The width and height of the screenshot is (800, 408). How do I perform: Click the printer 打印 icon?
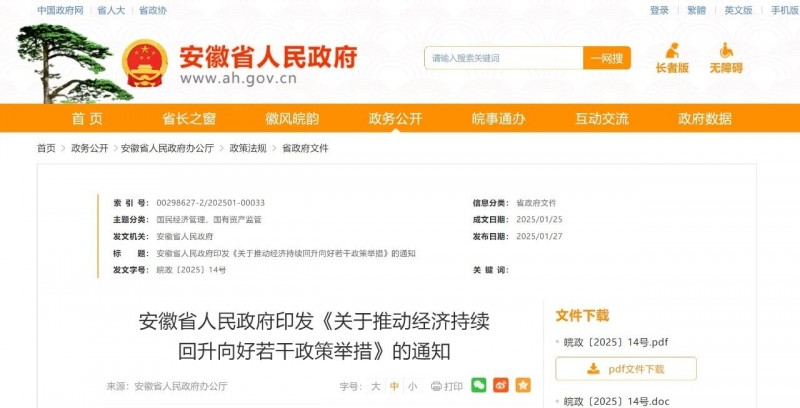point(436,386)
